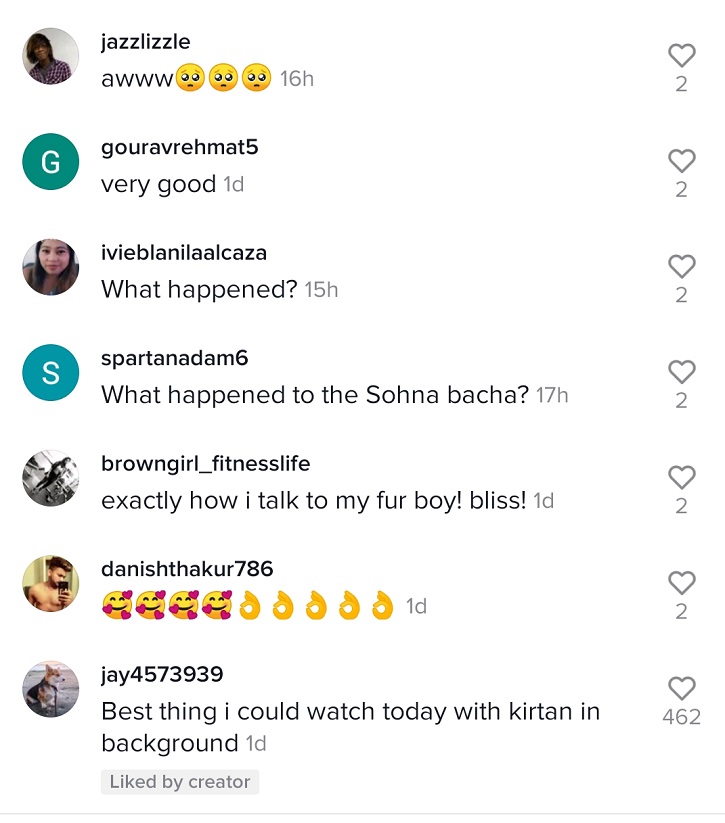Open the spartanadam6 username link
The height and width of the screenshot is (823, 725).
pos(174,358)
